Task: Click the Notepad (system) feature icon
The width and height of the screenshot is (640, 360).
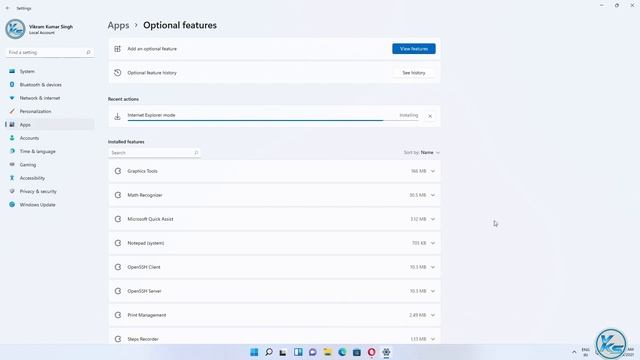Action: 118,243
